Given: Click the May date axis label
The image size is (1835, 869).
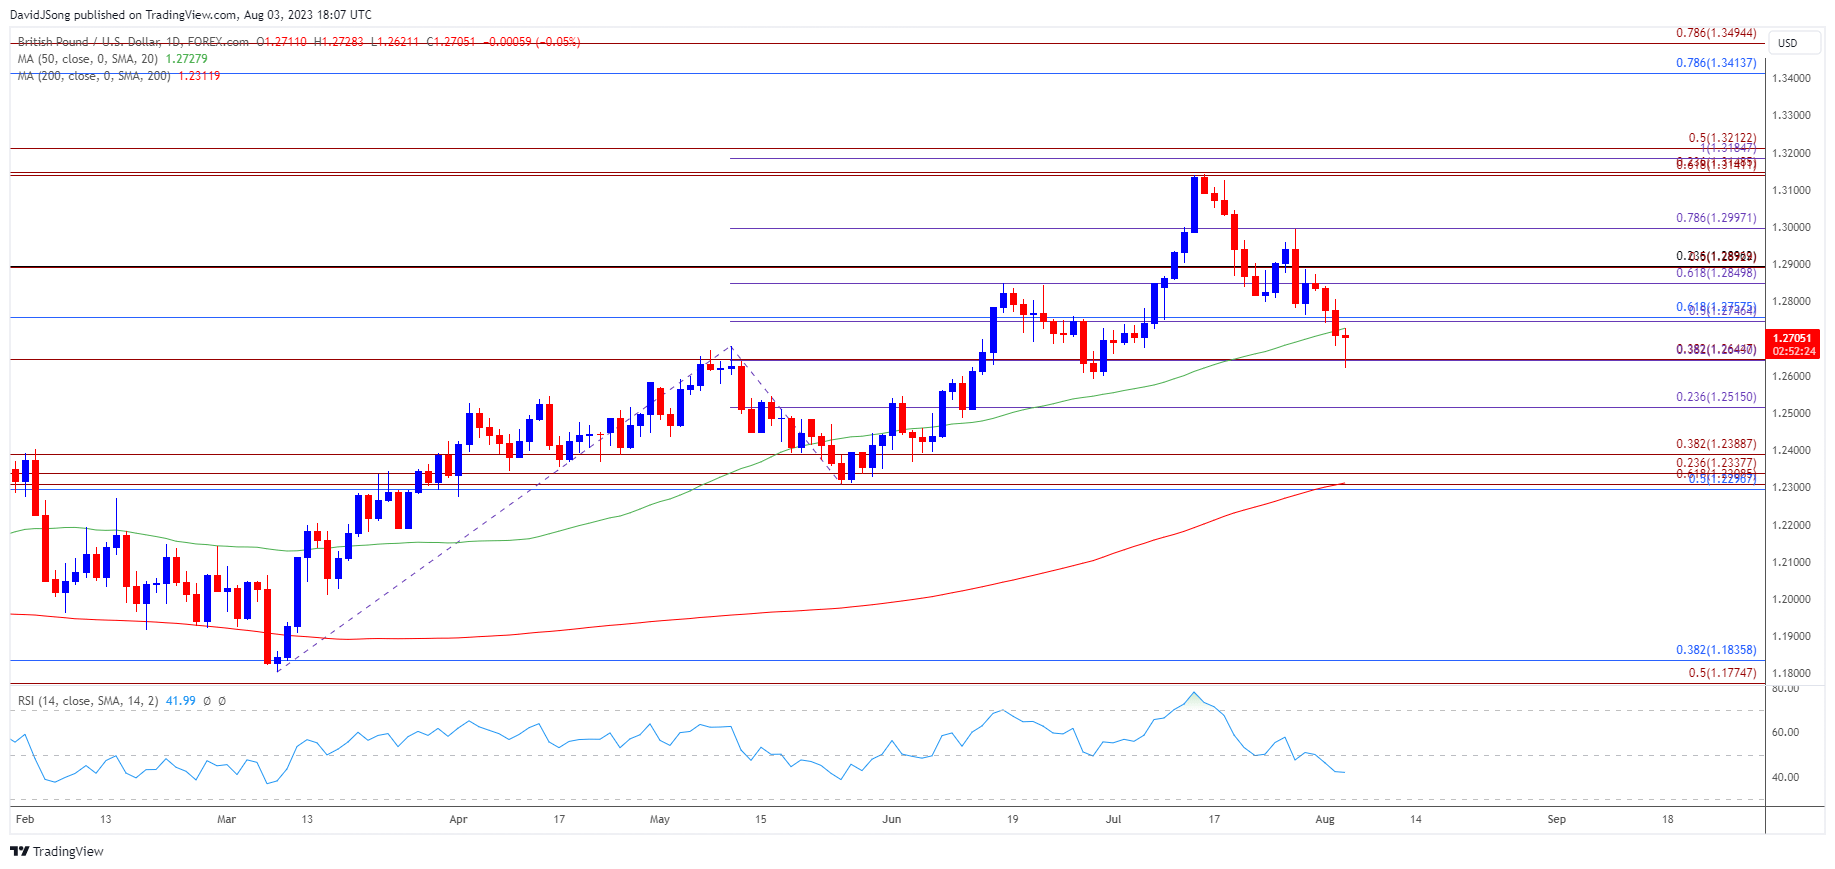Looking at the screenshot, I should (x=660, y=819).
